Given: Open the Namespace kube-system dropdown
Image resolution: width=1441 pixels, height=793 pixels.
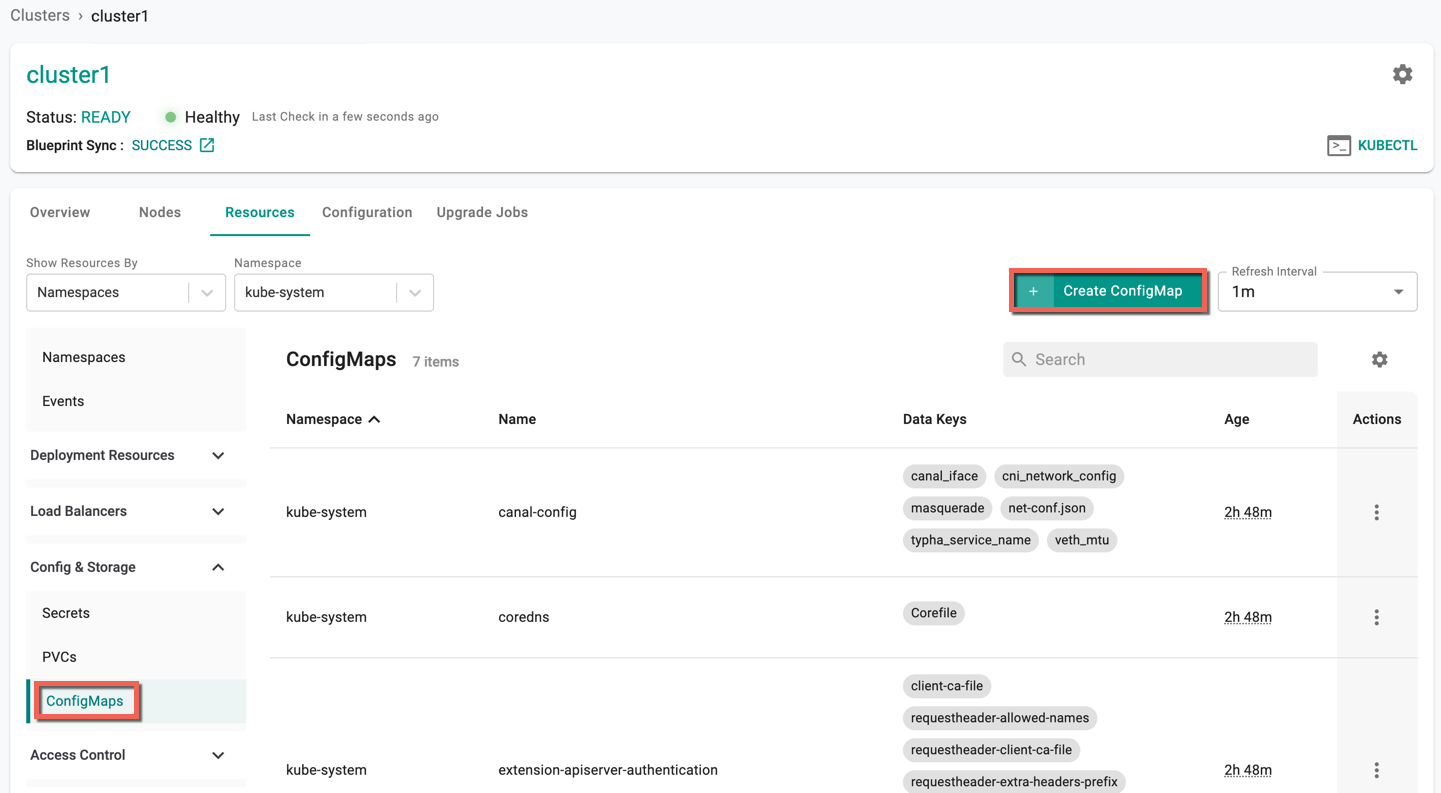Looking at the screenshot, I should pyautogui.click(x=333, y=292).
